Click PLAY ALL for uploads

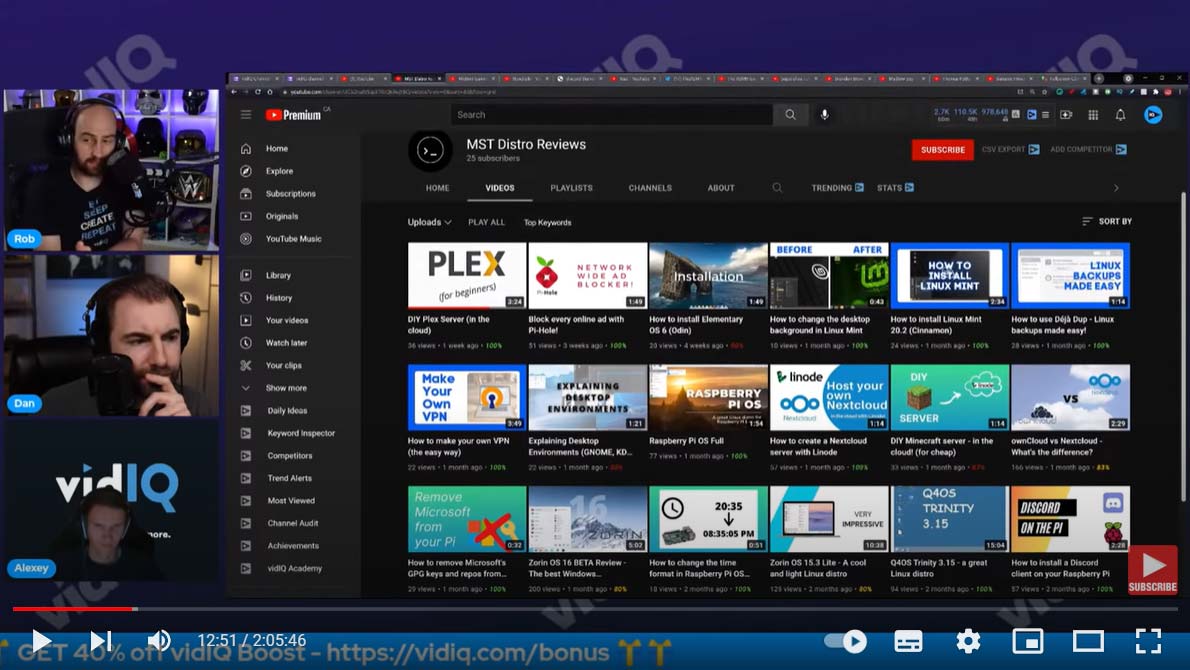[x=486, y=222]
